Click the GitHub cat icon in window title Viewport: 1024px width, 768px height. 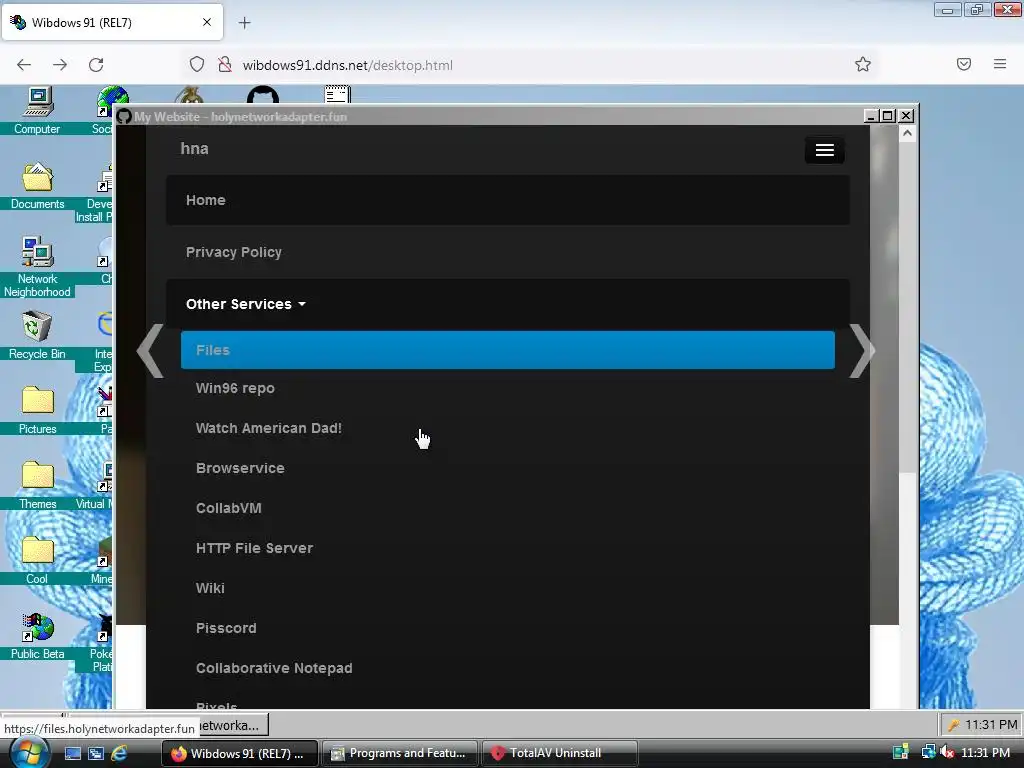point(124,116)
